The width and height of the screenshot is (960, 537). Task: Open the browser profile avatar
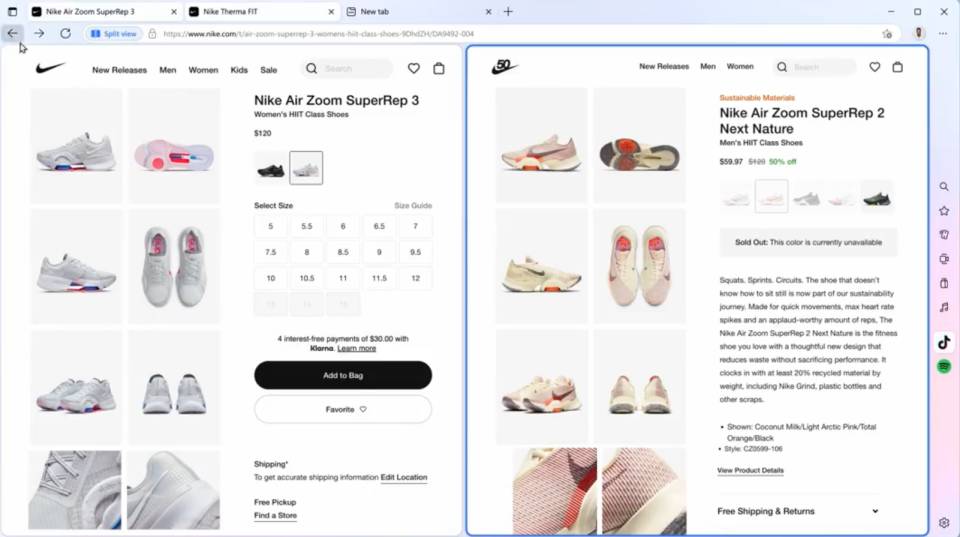918,34
